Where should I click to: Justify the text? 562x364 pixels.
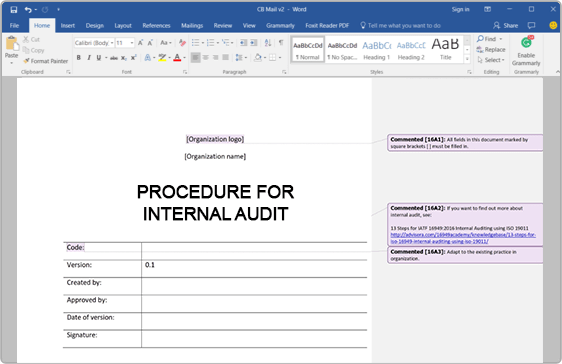pyautogui.click(x=225, y=57)
